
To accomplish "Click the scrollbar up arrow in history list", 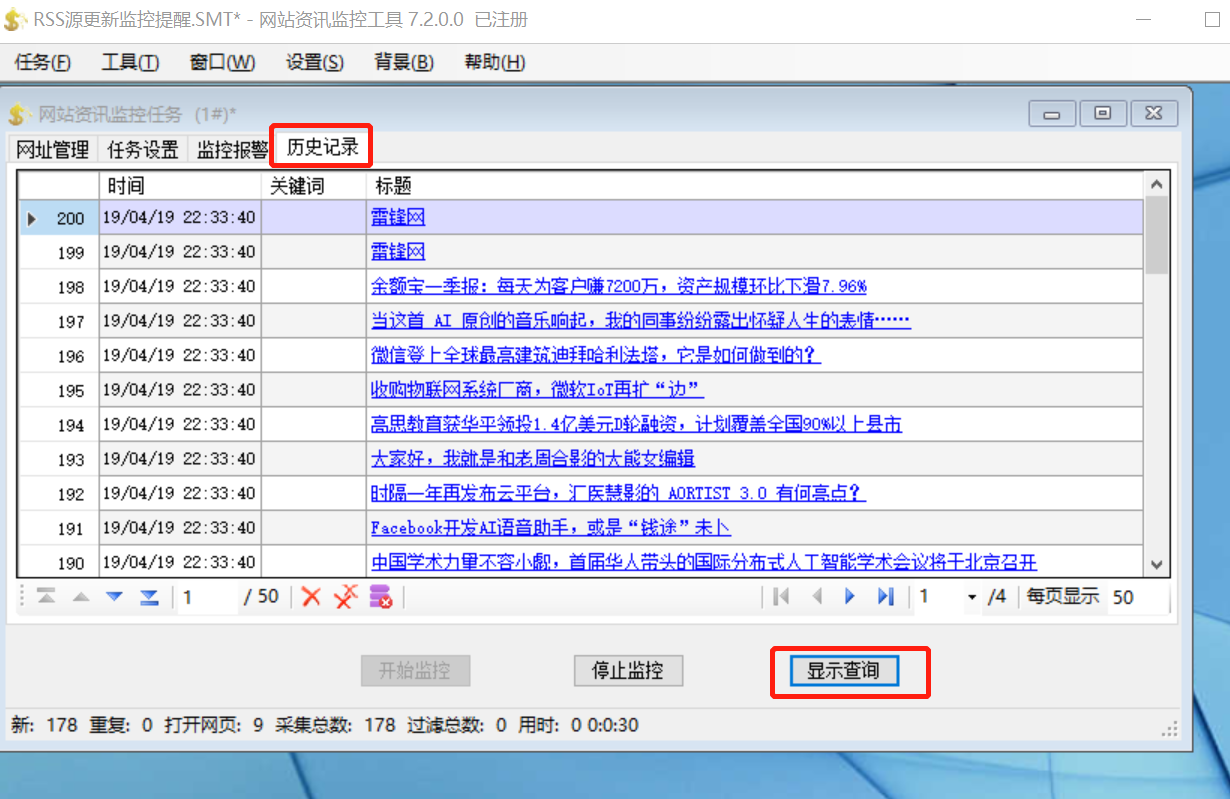I will coord(1157,185).
